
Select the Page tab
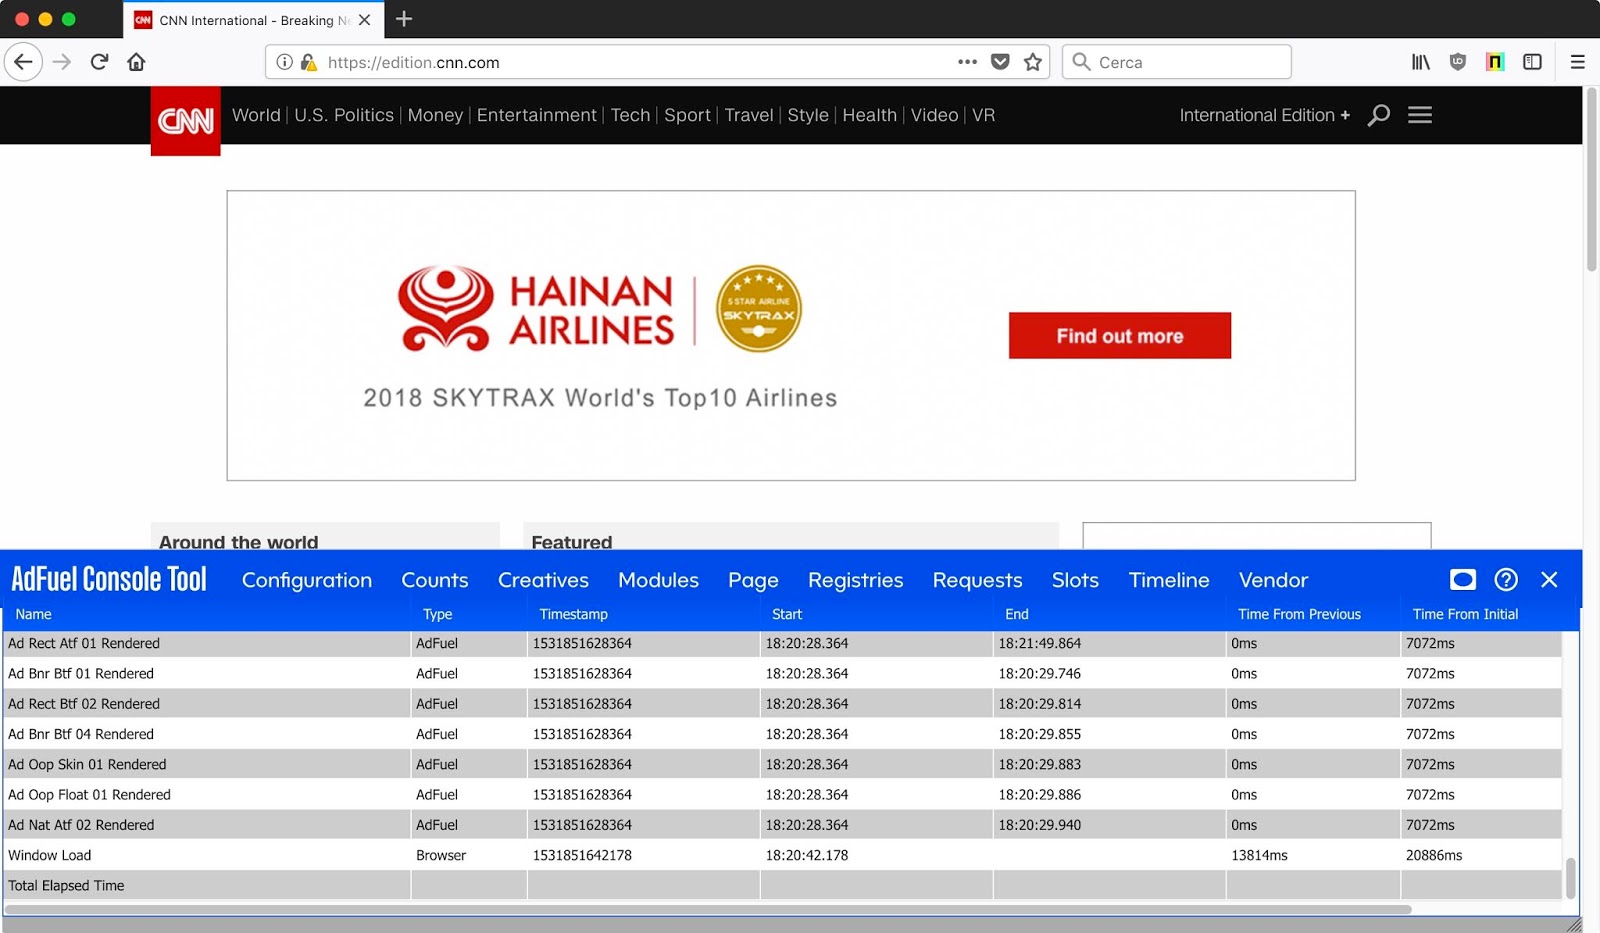[x=753, y=580]
